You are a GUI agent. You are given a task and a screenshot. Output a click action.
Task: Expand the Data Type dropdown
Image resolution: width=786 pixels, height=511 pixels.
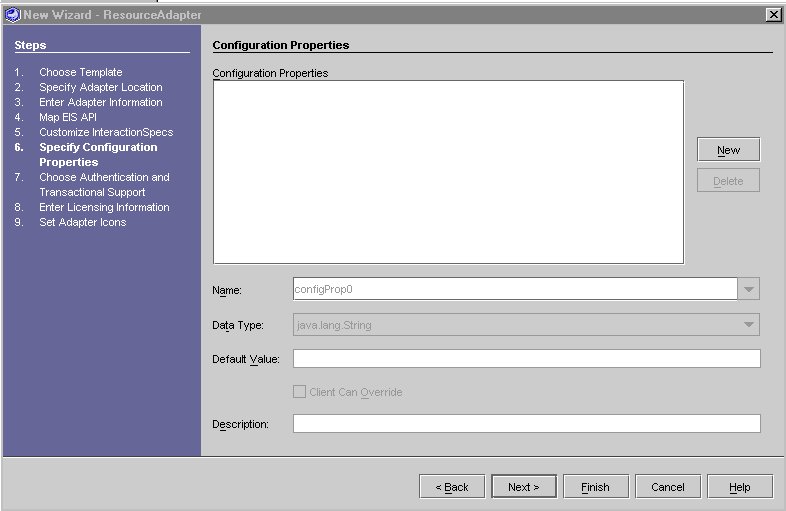[x=749, y=325]
